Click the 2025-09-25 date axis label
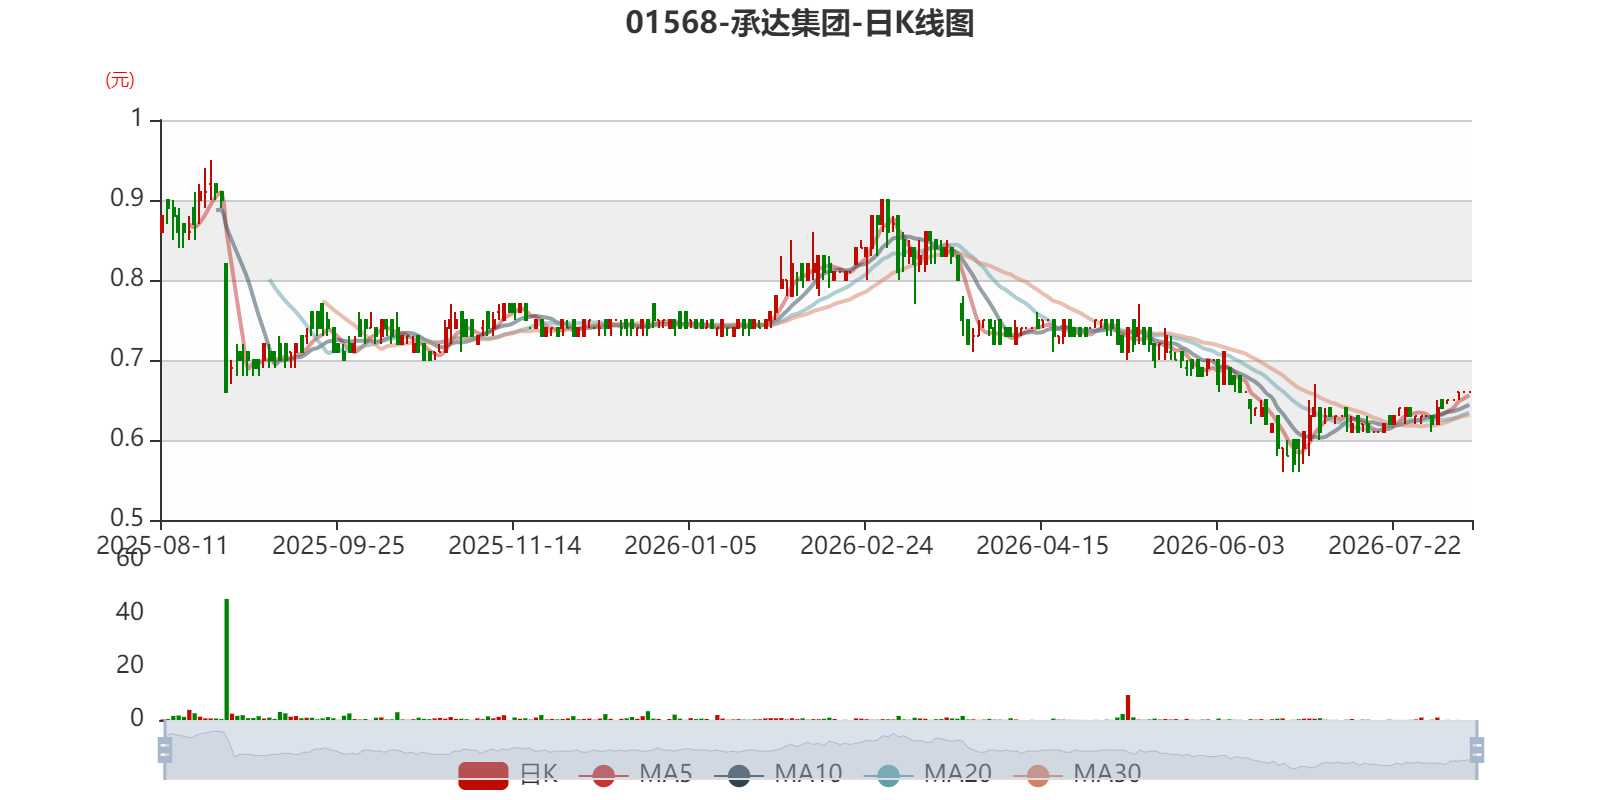 (x=338, y=546)
